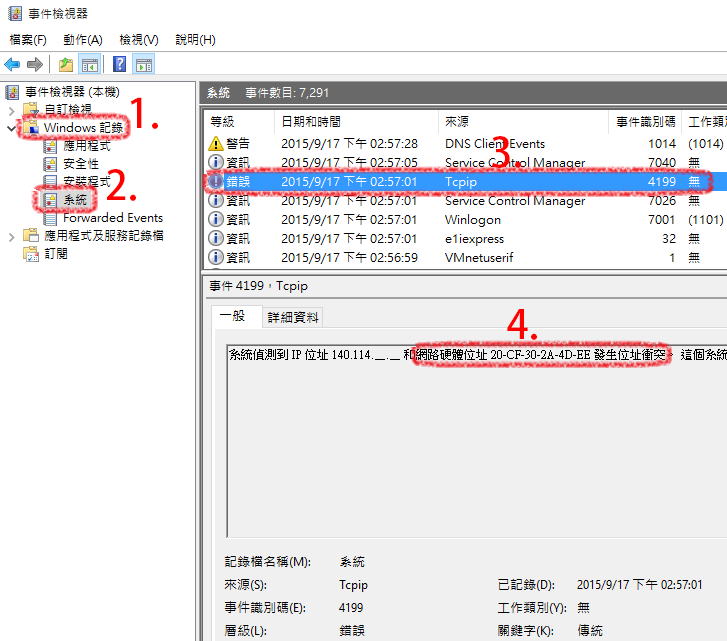Expand the 自訂檢視 tree node
Image resolution: width=727 pixels, height=641 pixels.
12,110
